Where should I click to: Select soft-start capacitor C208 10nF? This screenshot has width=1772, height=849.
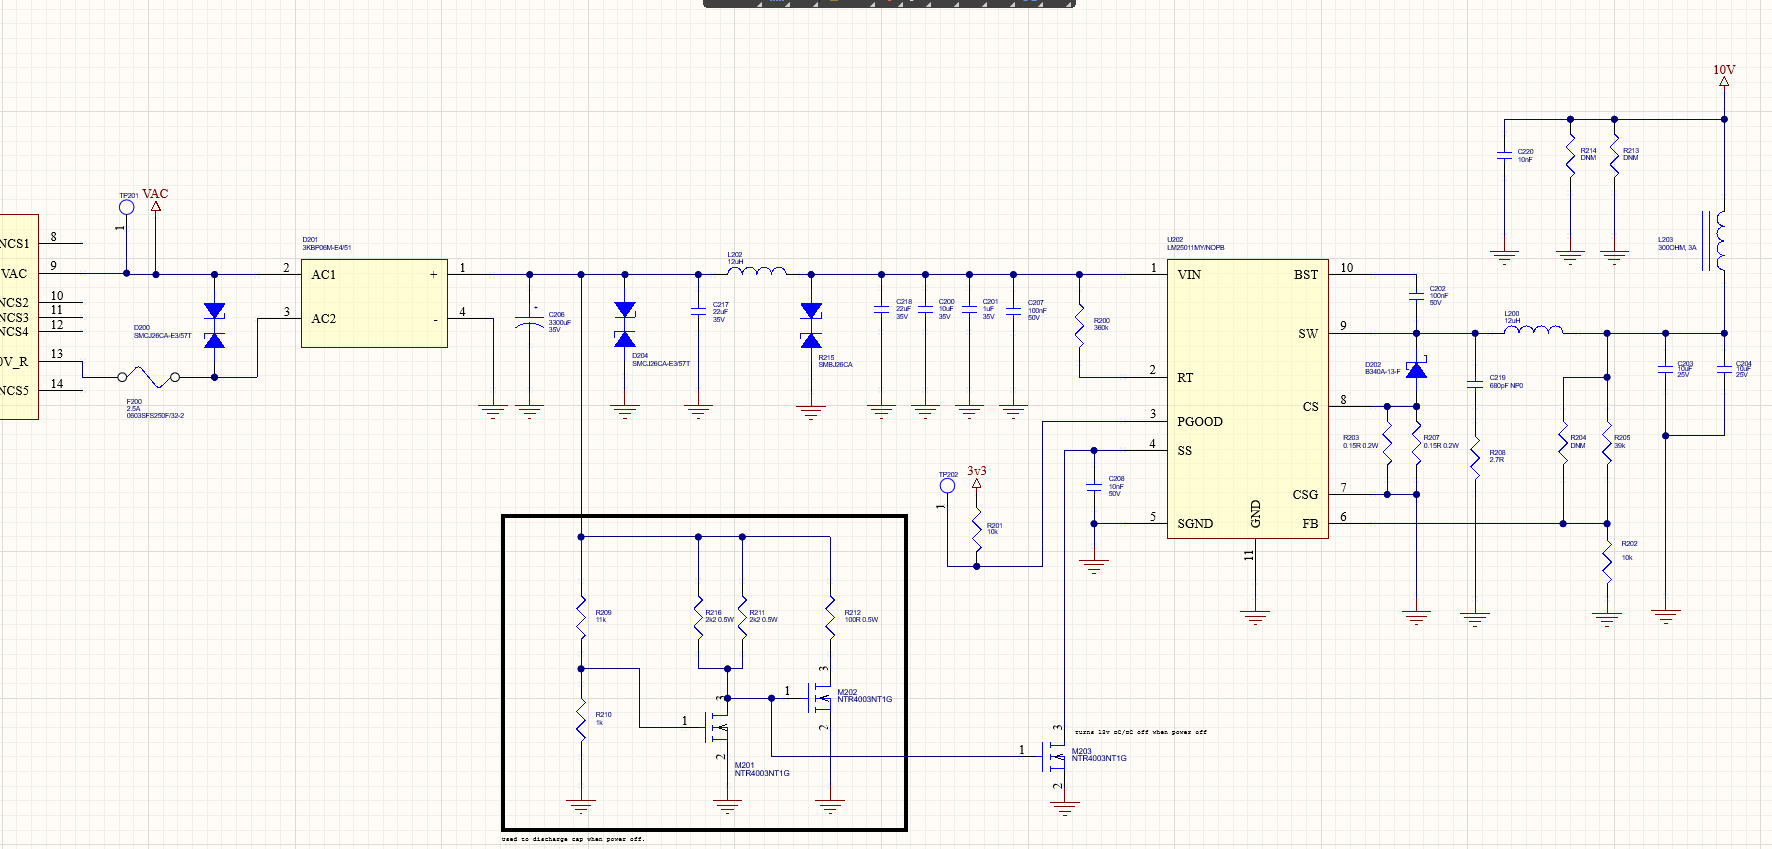point(1094,487)
